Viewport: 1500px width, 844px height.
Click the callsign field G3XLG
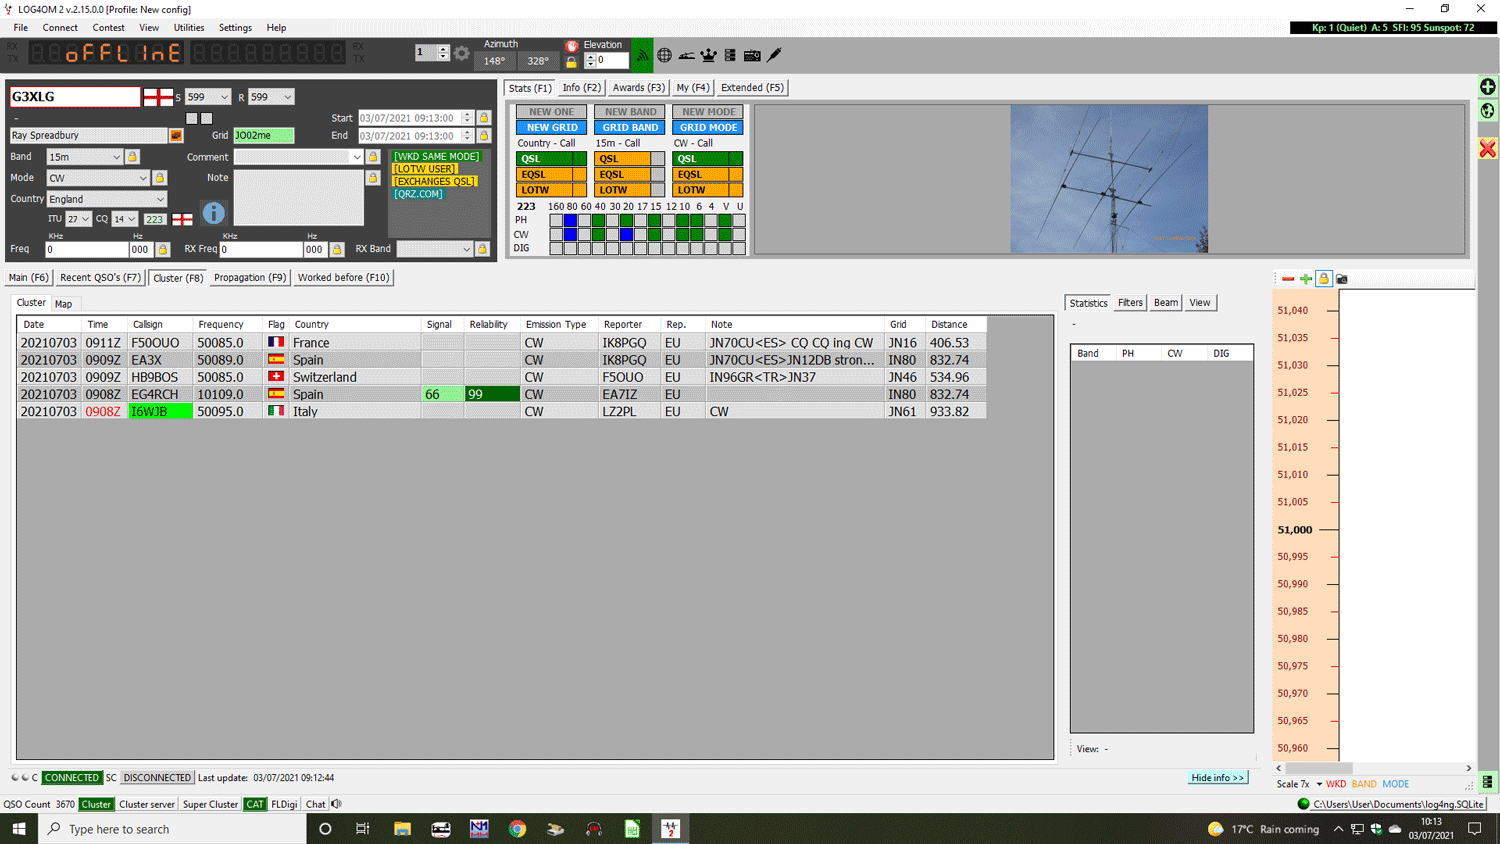point(75,97)
